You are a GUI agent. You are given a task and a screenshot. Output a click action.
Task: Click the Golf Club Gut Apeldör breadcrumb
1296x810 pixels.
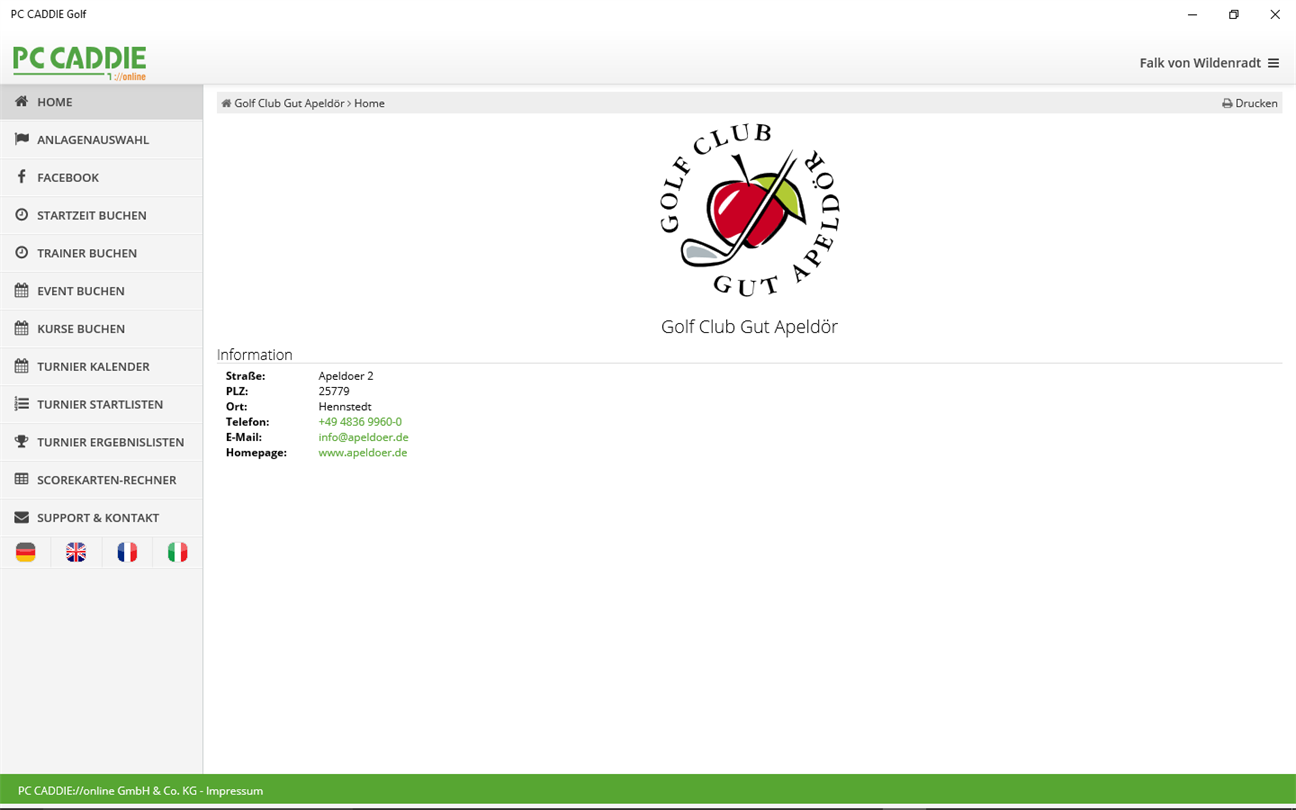pos(289,103)
